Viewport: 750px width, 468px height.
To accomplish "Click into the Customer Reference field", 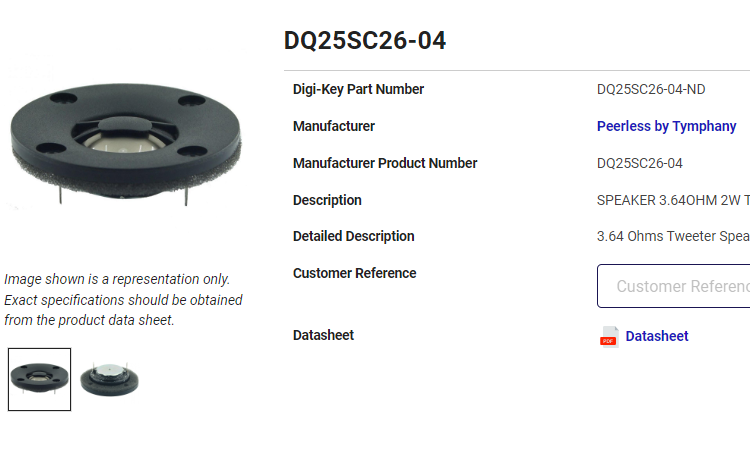I will pos(673,286).
